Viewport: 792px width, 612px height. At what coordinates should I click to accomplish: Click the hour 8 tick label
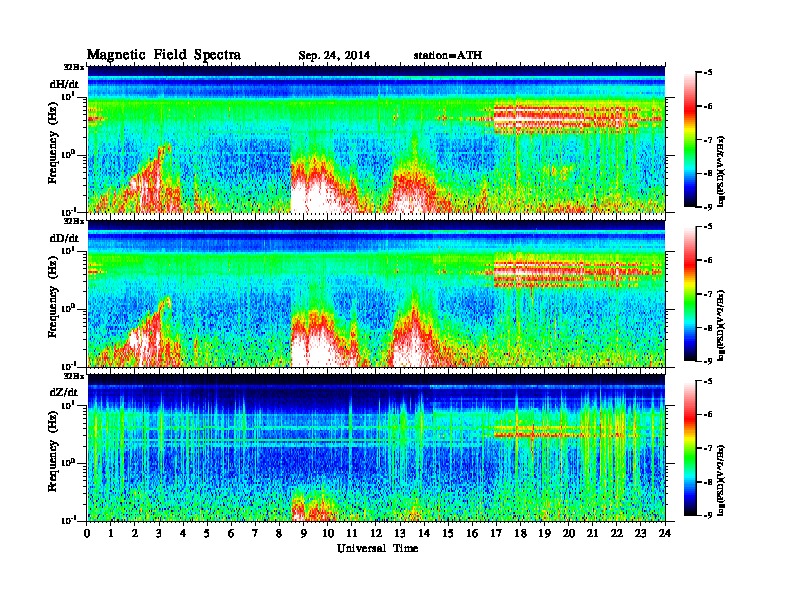(x=279, y=533)
